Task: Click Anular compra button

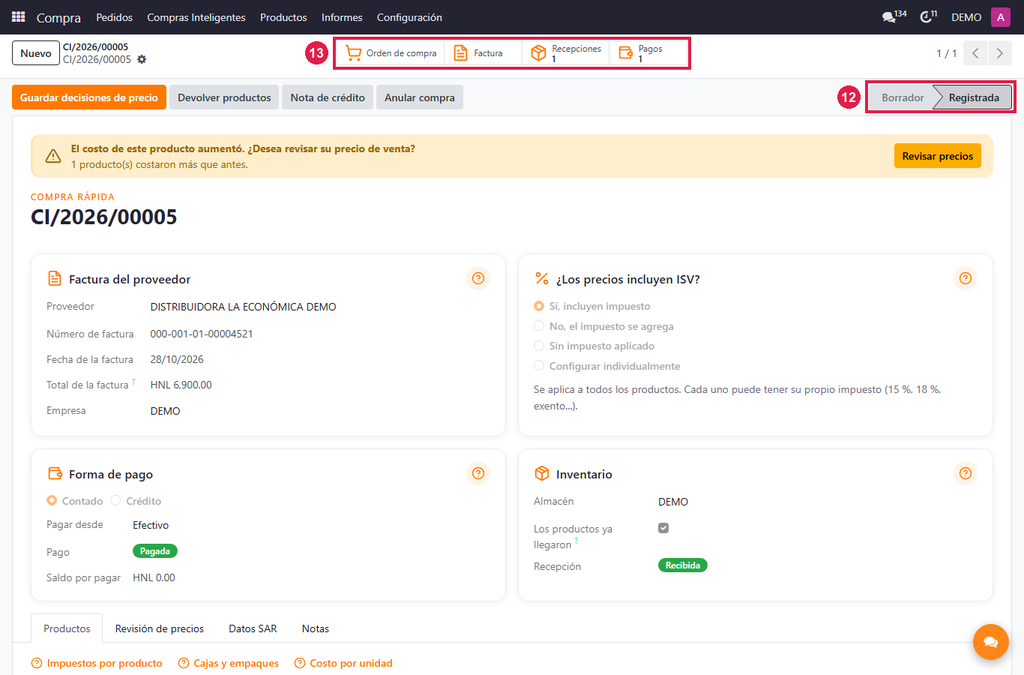Action: (x=419, y=97)
